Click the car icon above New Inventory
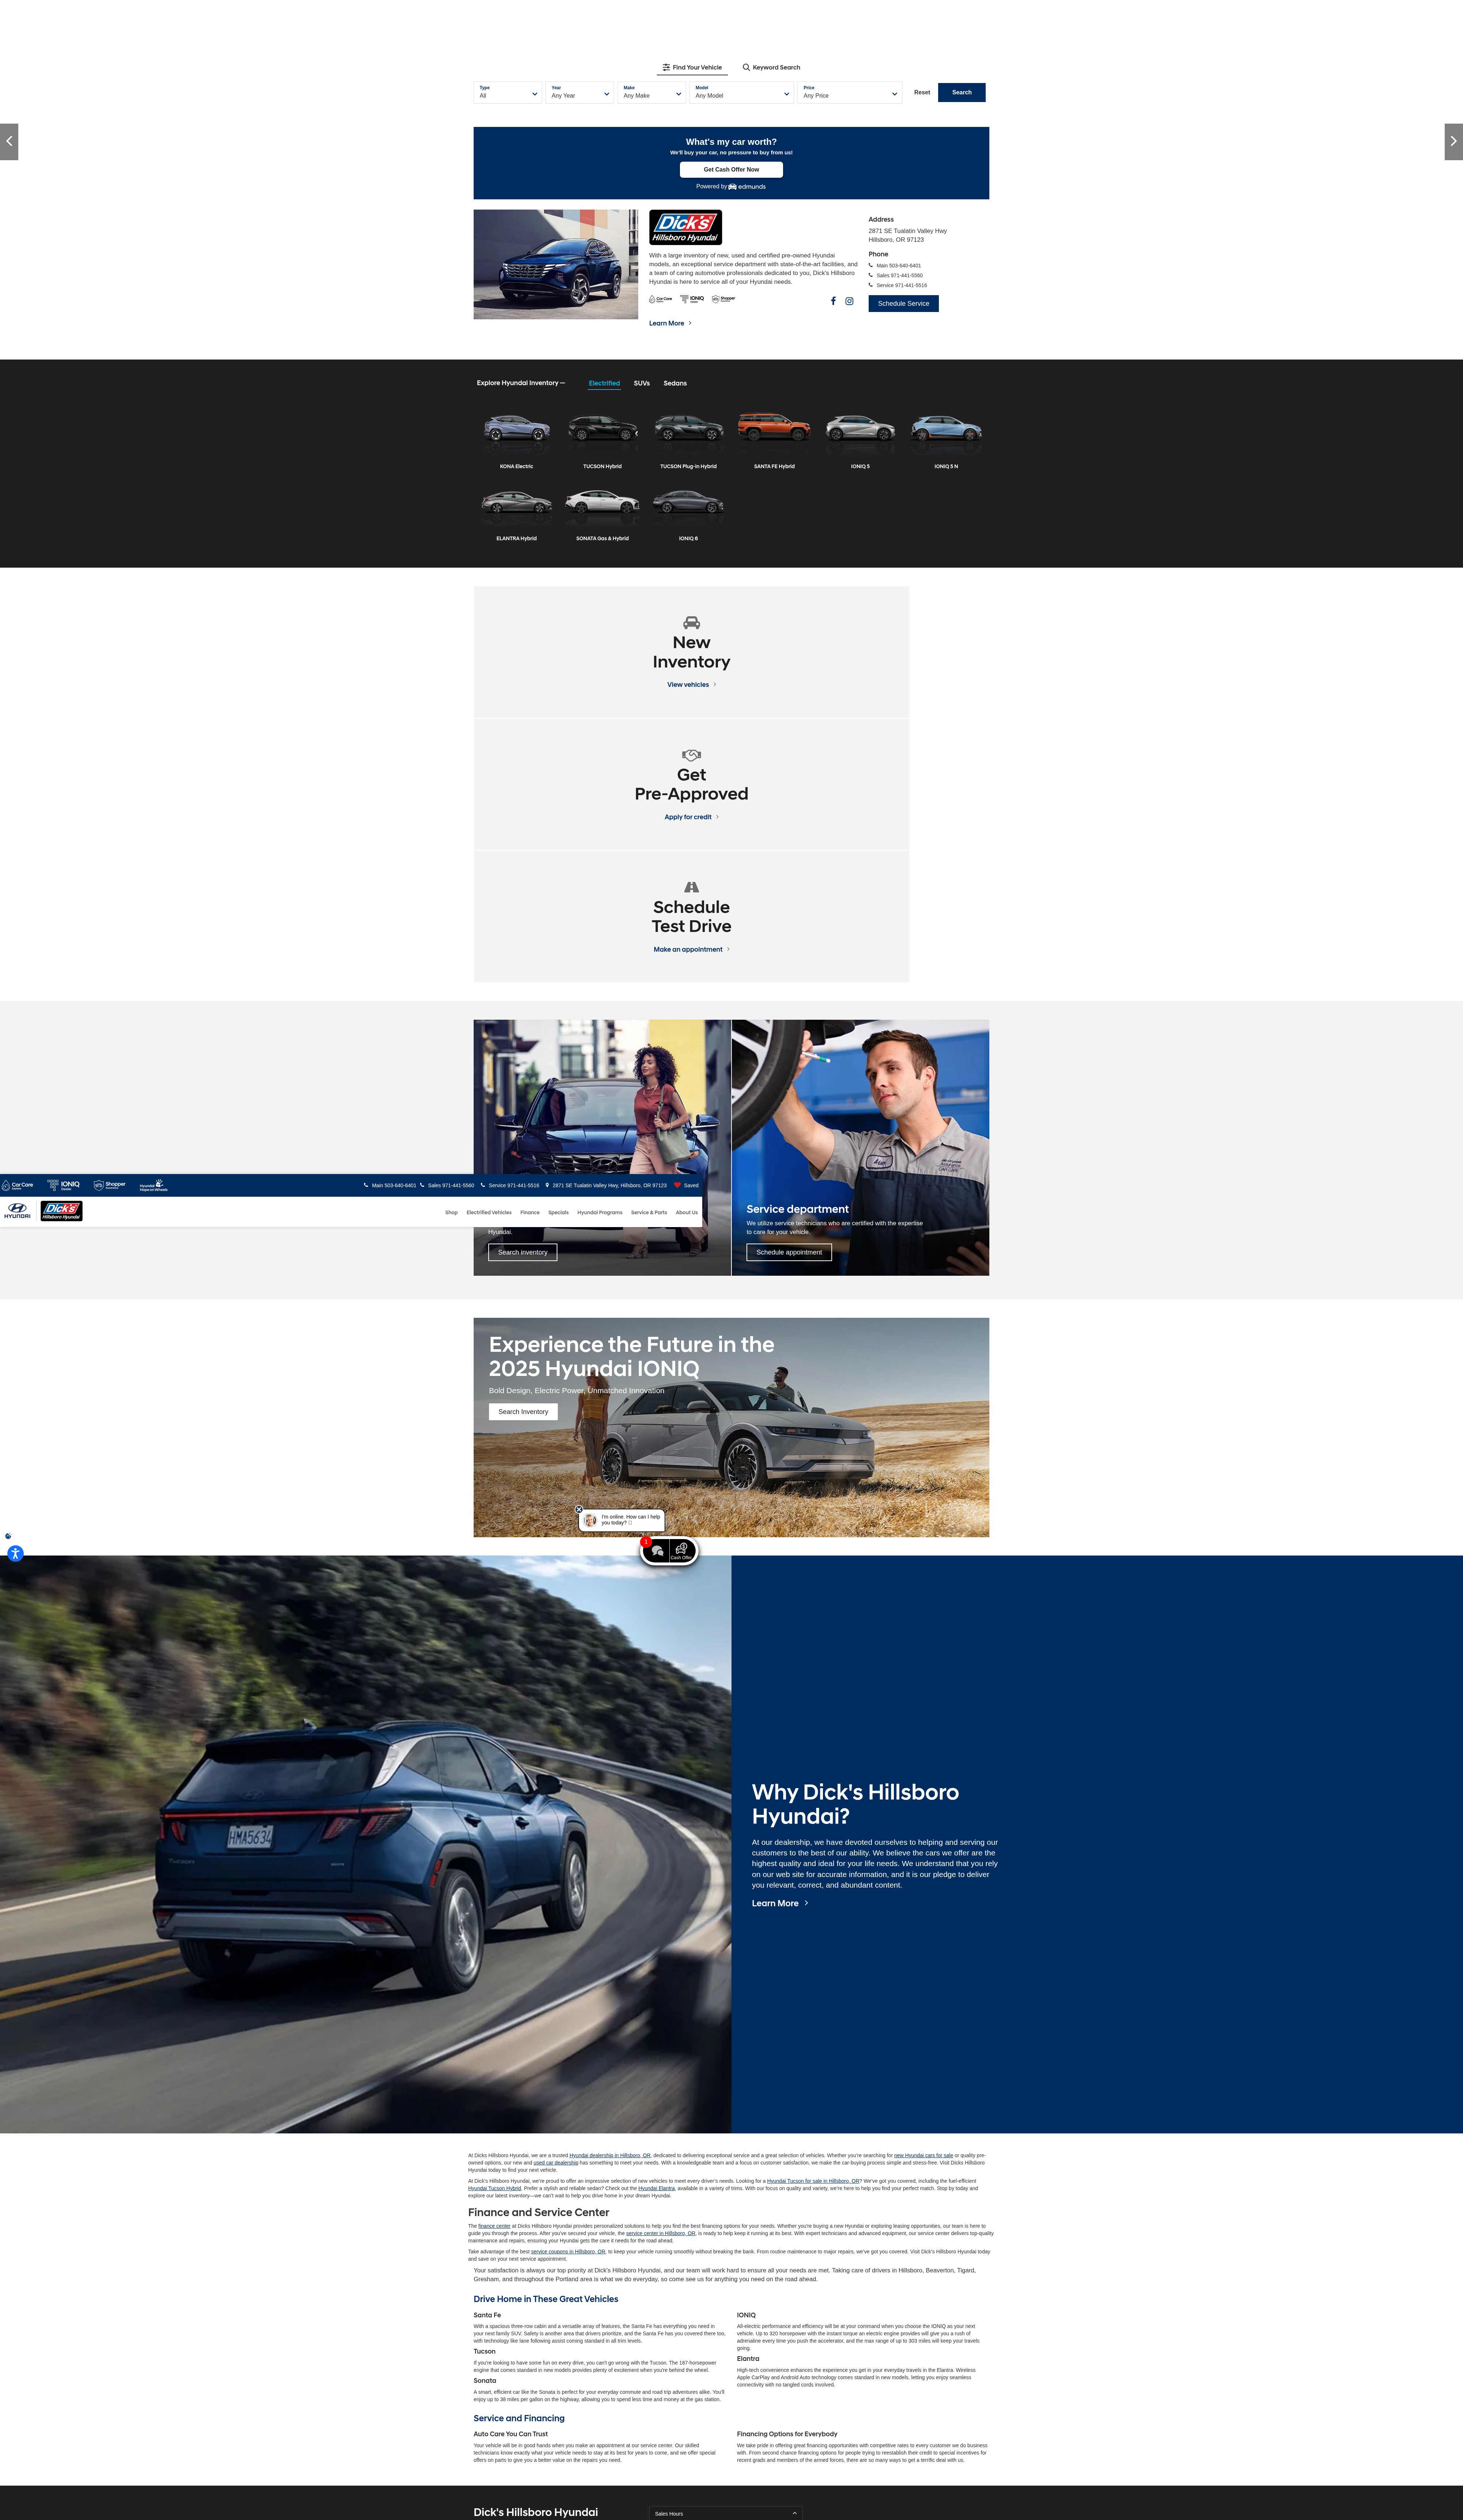The height and width of the screenshot is (2520, 1463). 691,623
